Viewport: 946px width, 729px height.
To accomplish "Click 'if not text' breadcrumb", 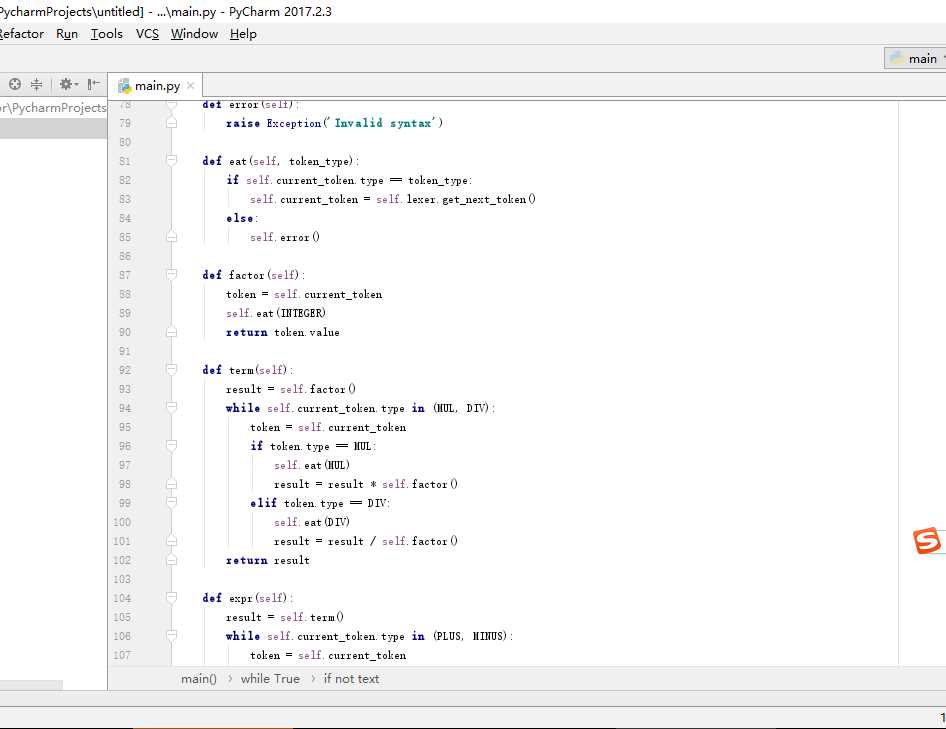I will click(x=351, y=679).
